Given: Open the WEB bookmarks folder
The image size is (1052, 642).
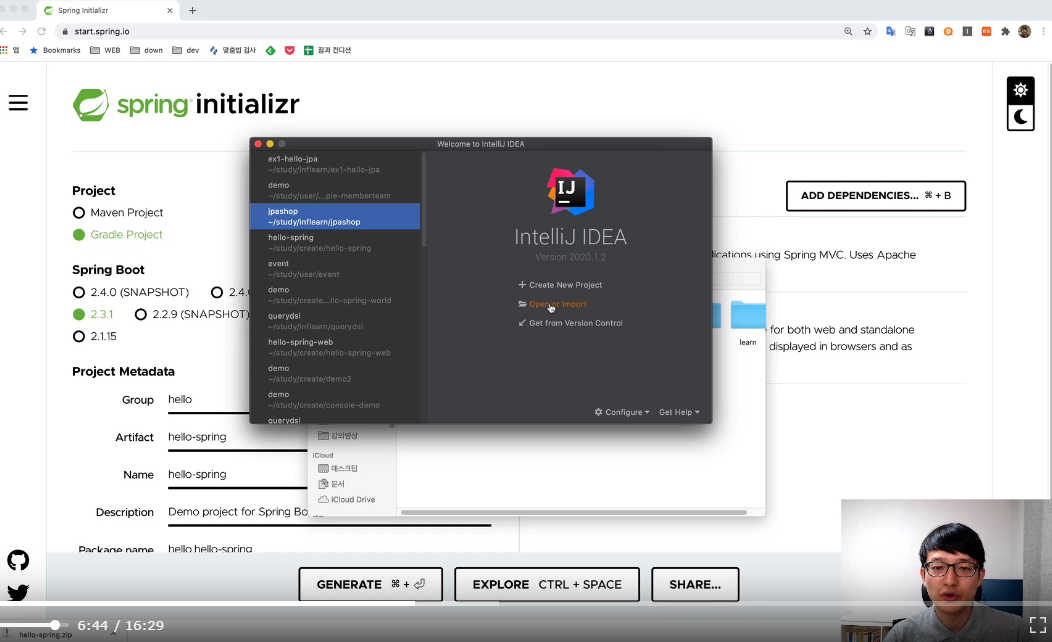Looking at the screenshot, I should pyautogui.click(x=105, y=50).
